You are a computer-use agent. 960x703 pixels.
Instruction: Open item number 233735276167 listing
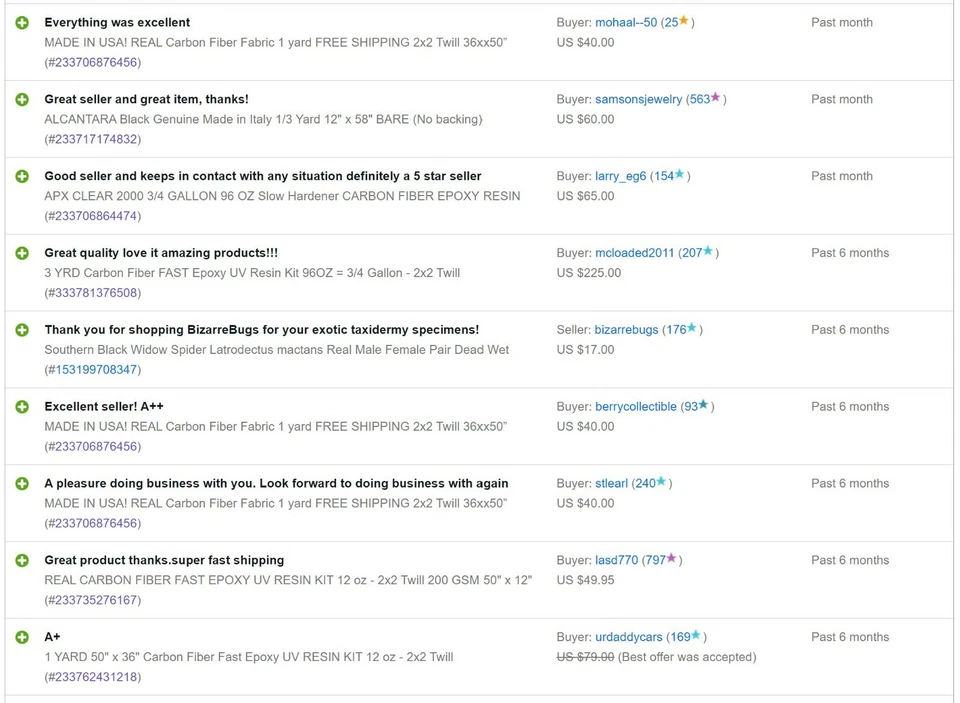(93, 601)
